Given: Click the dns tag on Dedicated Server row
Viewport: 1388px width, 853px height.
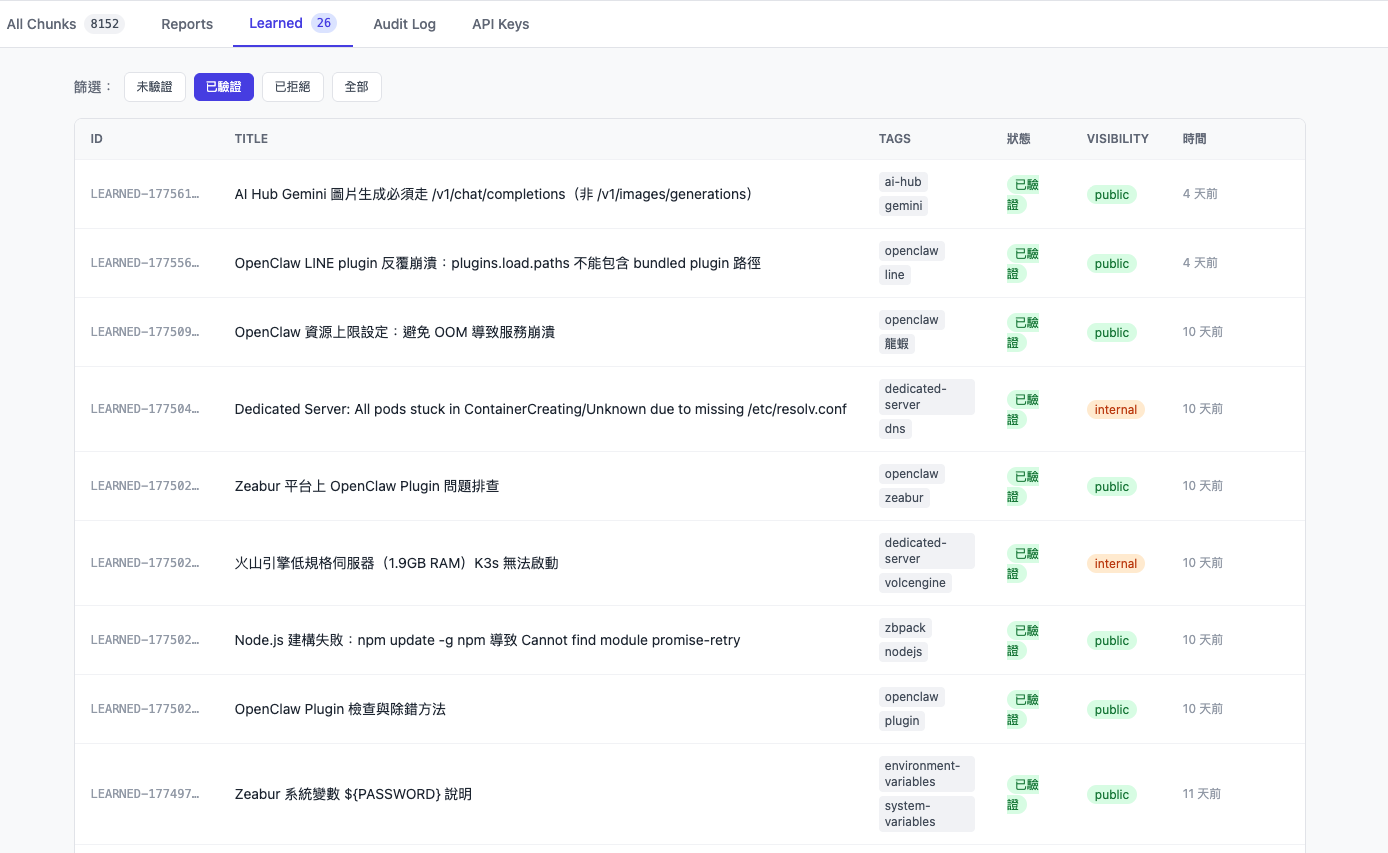Looking at the screenshot, I should tap(894, 428).
